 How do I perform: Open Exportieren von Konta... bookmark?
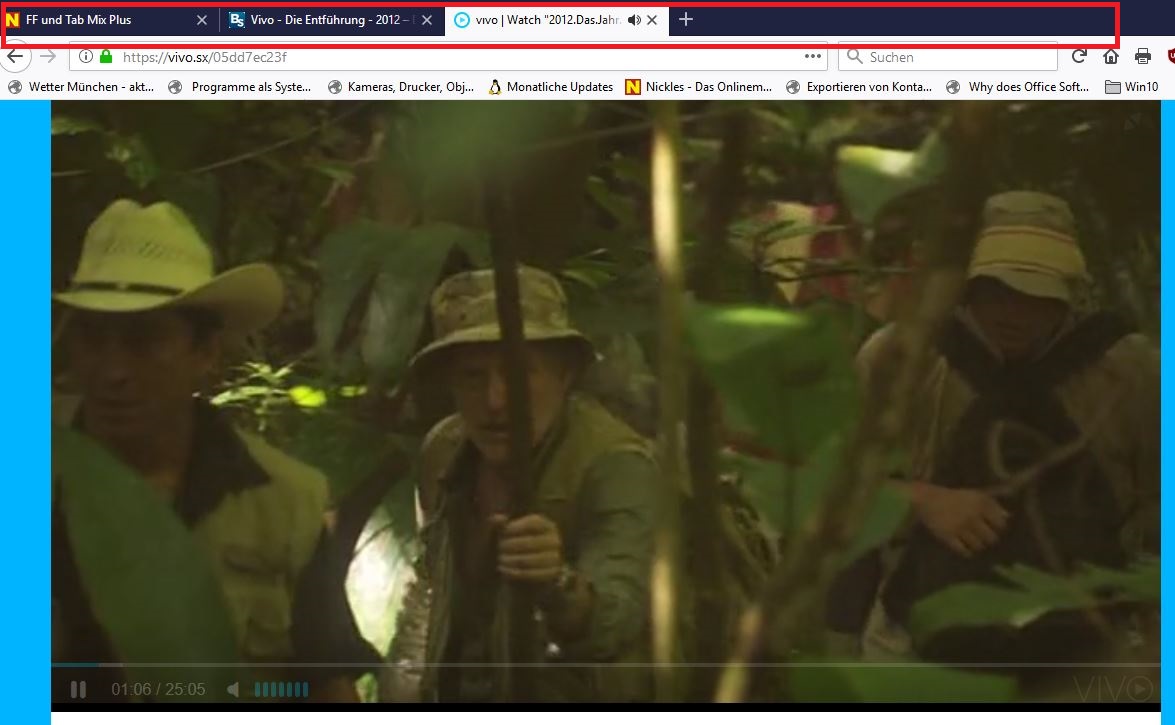pos(860,87)
